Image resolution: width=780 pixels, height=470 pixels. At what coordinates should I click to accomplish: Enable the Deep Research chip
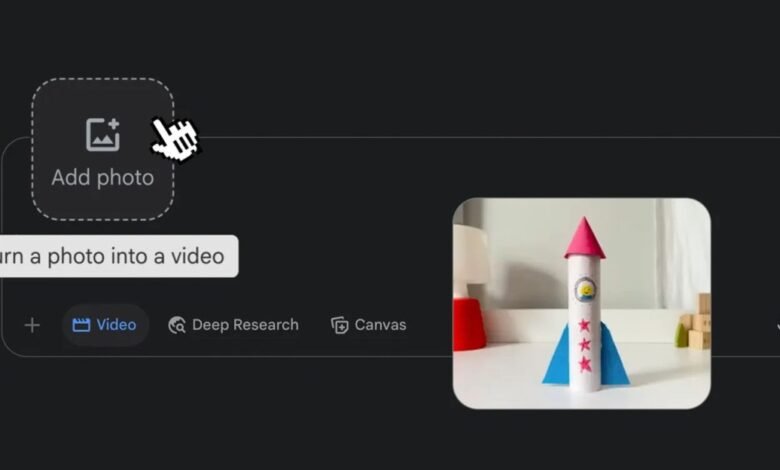[x=233, y=325]
